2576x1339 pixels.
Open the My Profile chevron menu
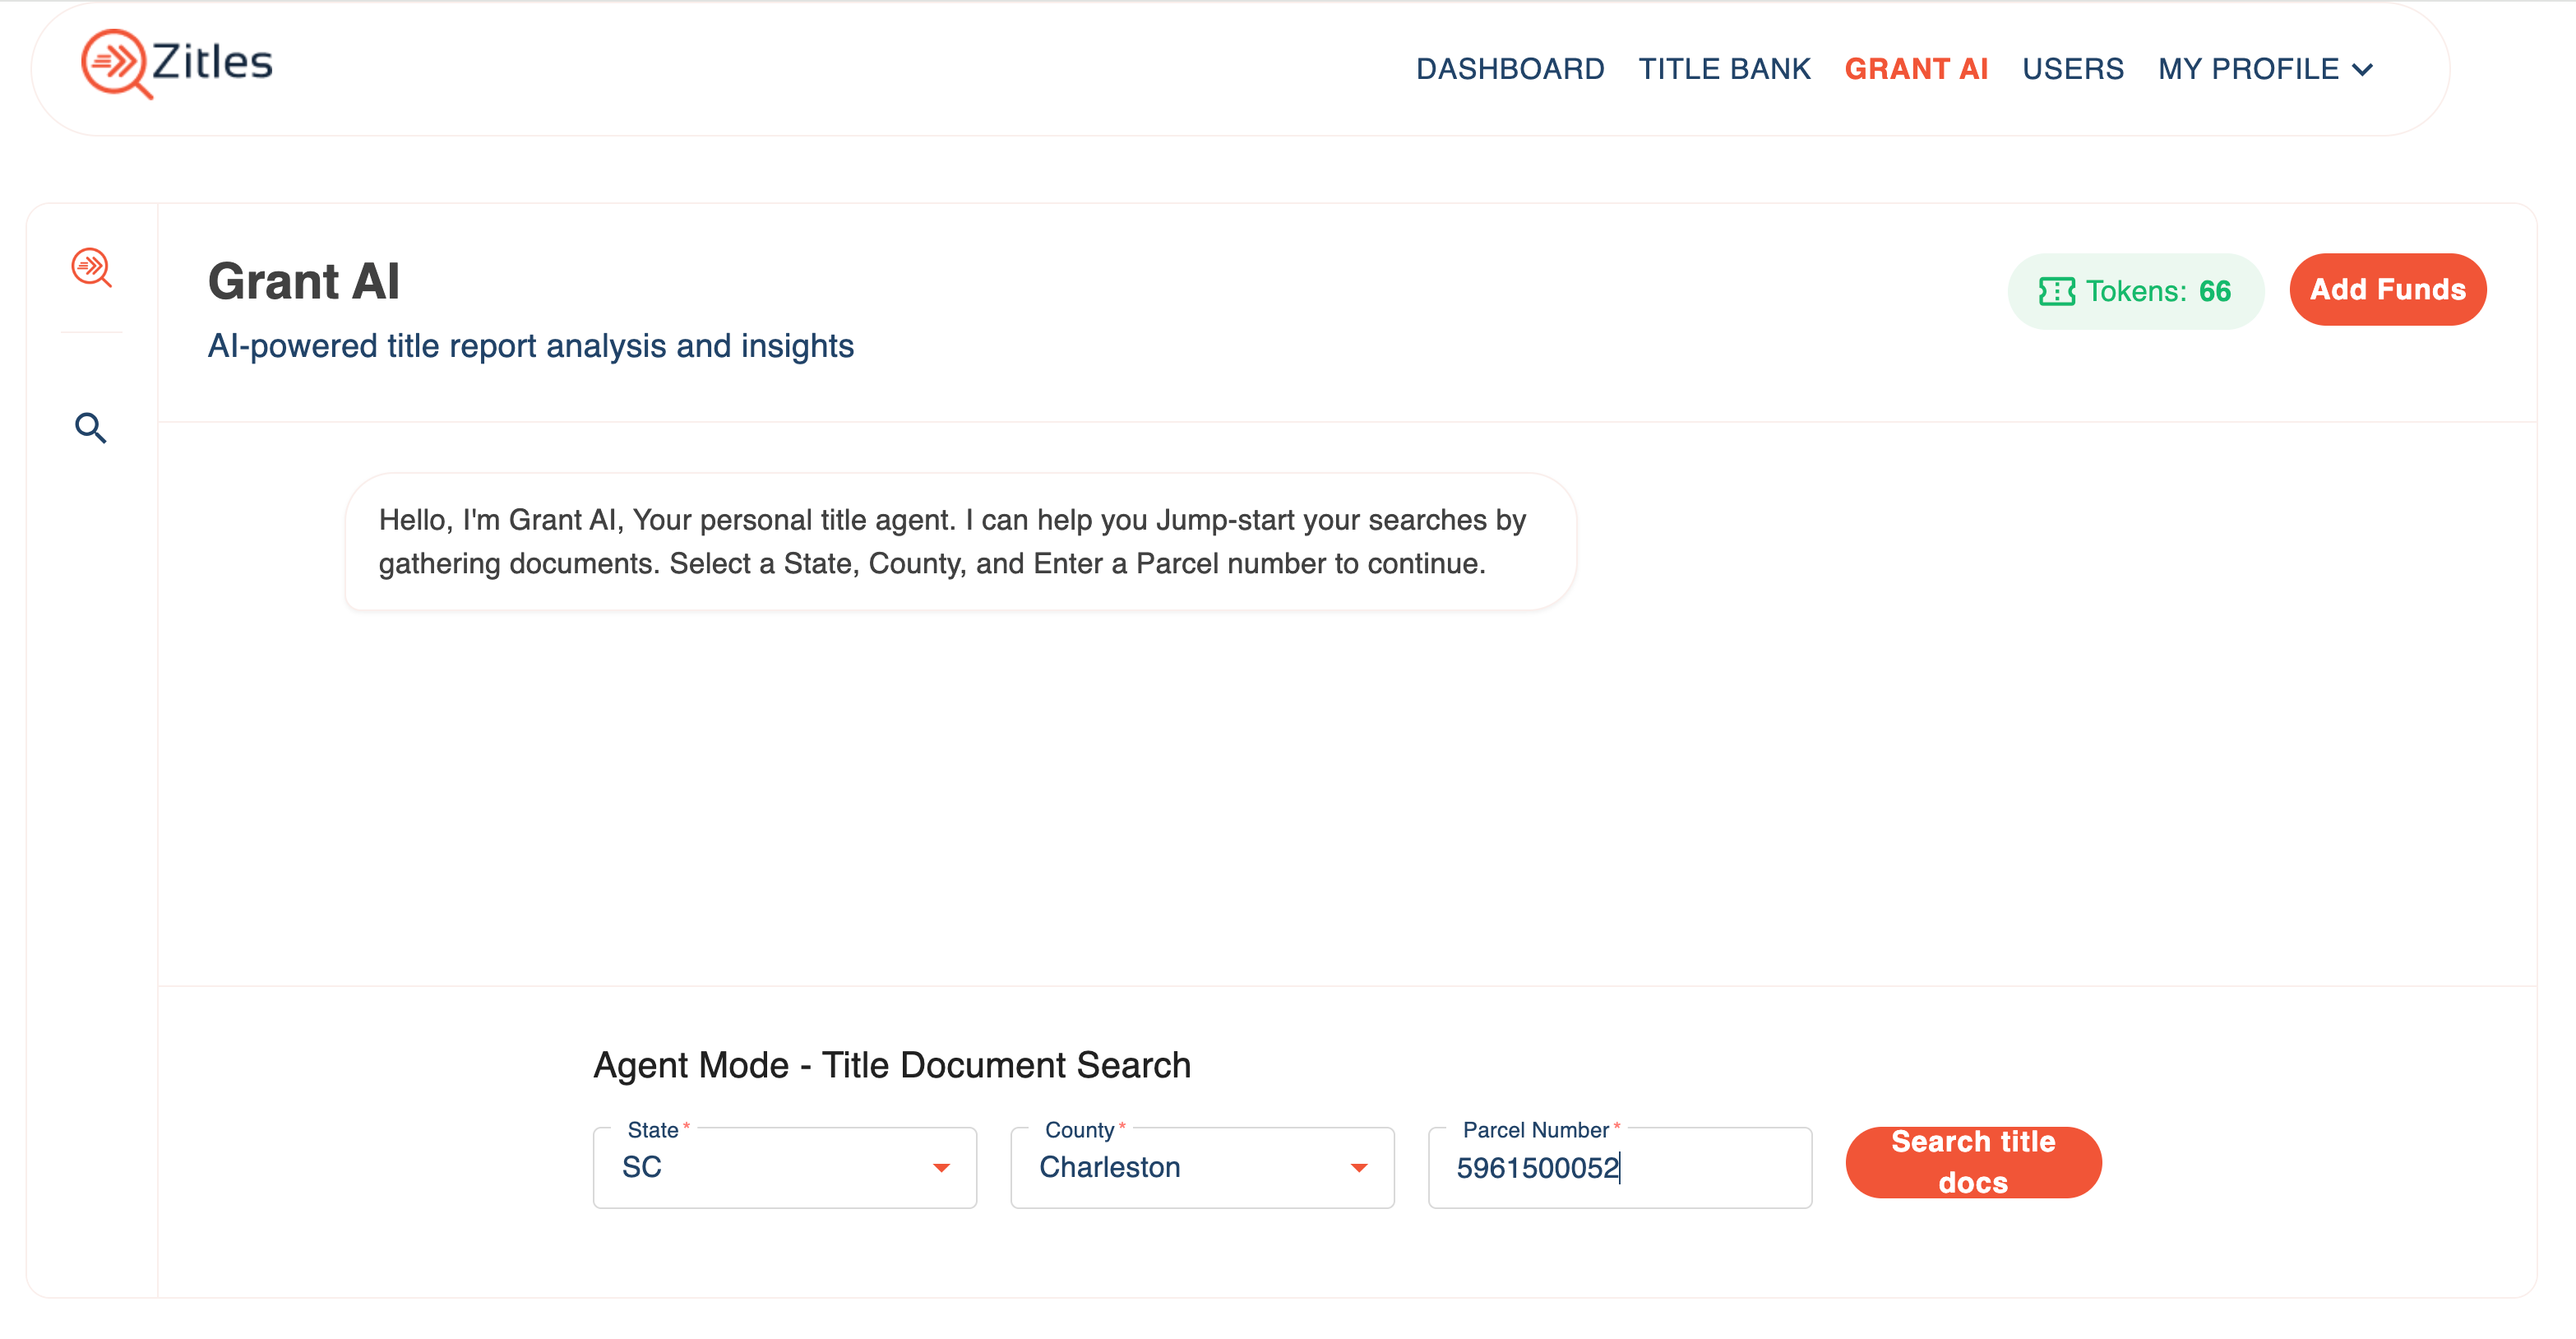coord(2363,69)
